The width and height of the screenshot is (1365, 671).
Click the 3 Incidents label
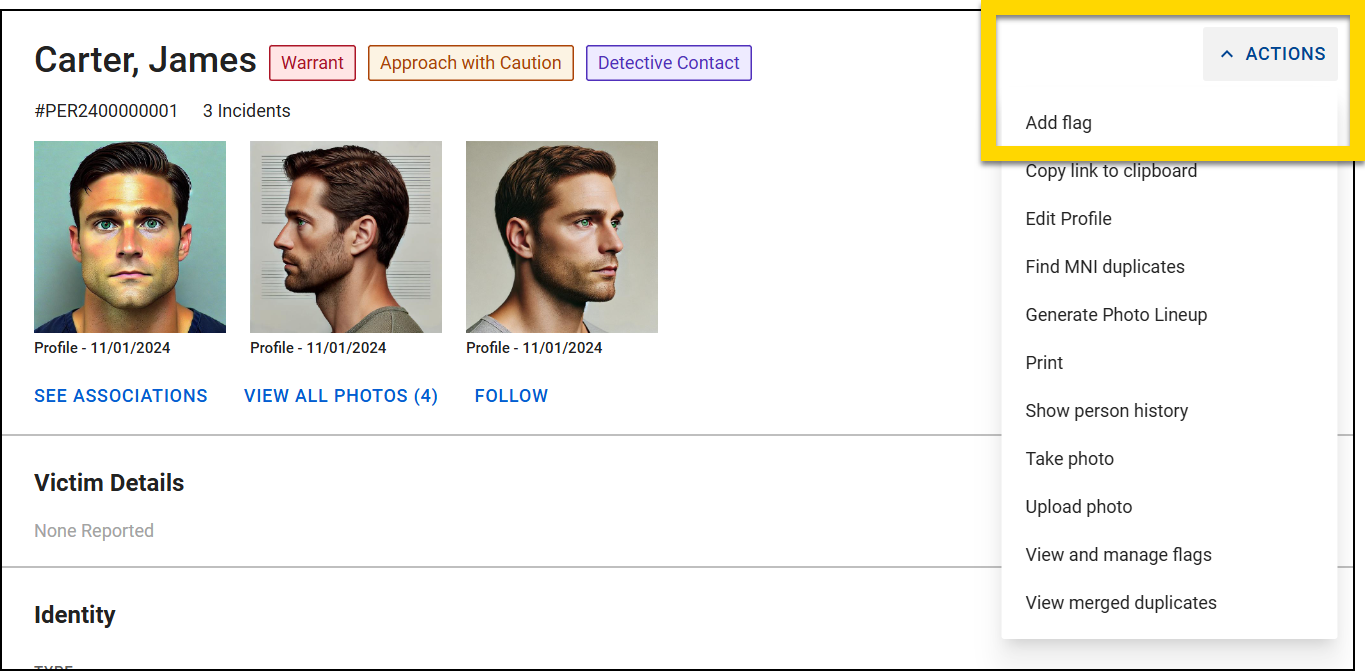[246, 110]
